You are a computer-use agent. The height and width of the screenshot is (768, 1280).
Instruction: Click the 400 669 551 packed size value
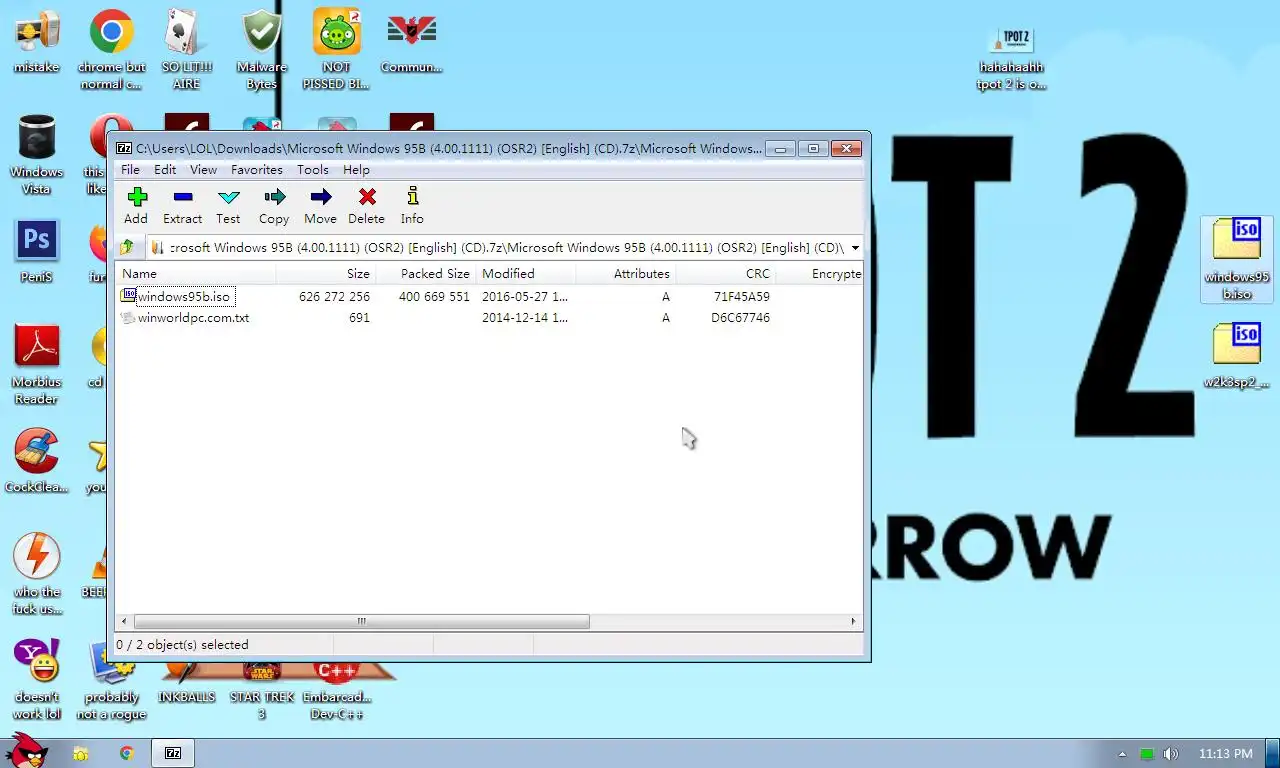click(x=434, y=297)
